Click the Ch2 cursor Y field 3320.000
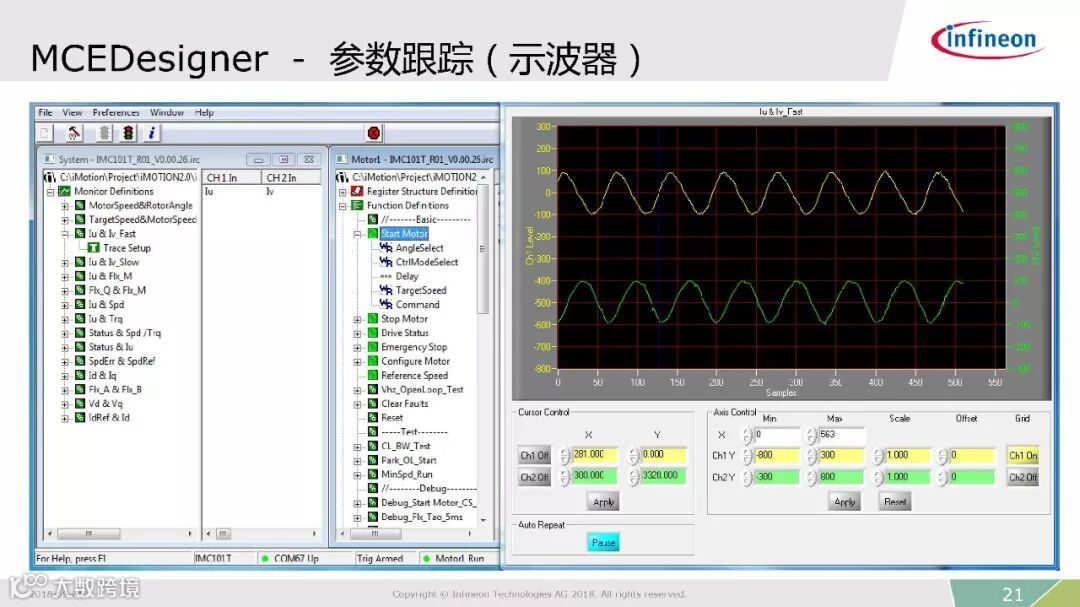The width and height of the screenshot is (1080, 607). pyautogui.click(x=663, y=475)
